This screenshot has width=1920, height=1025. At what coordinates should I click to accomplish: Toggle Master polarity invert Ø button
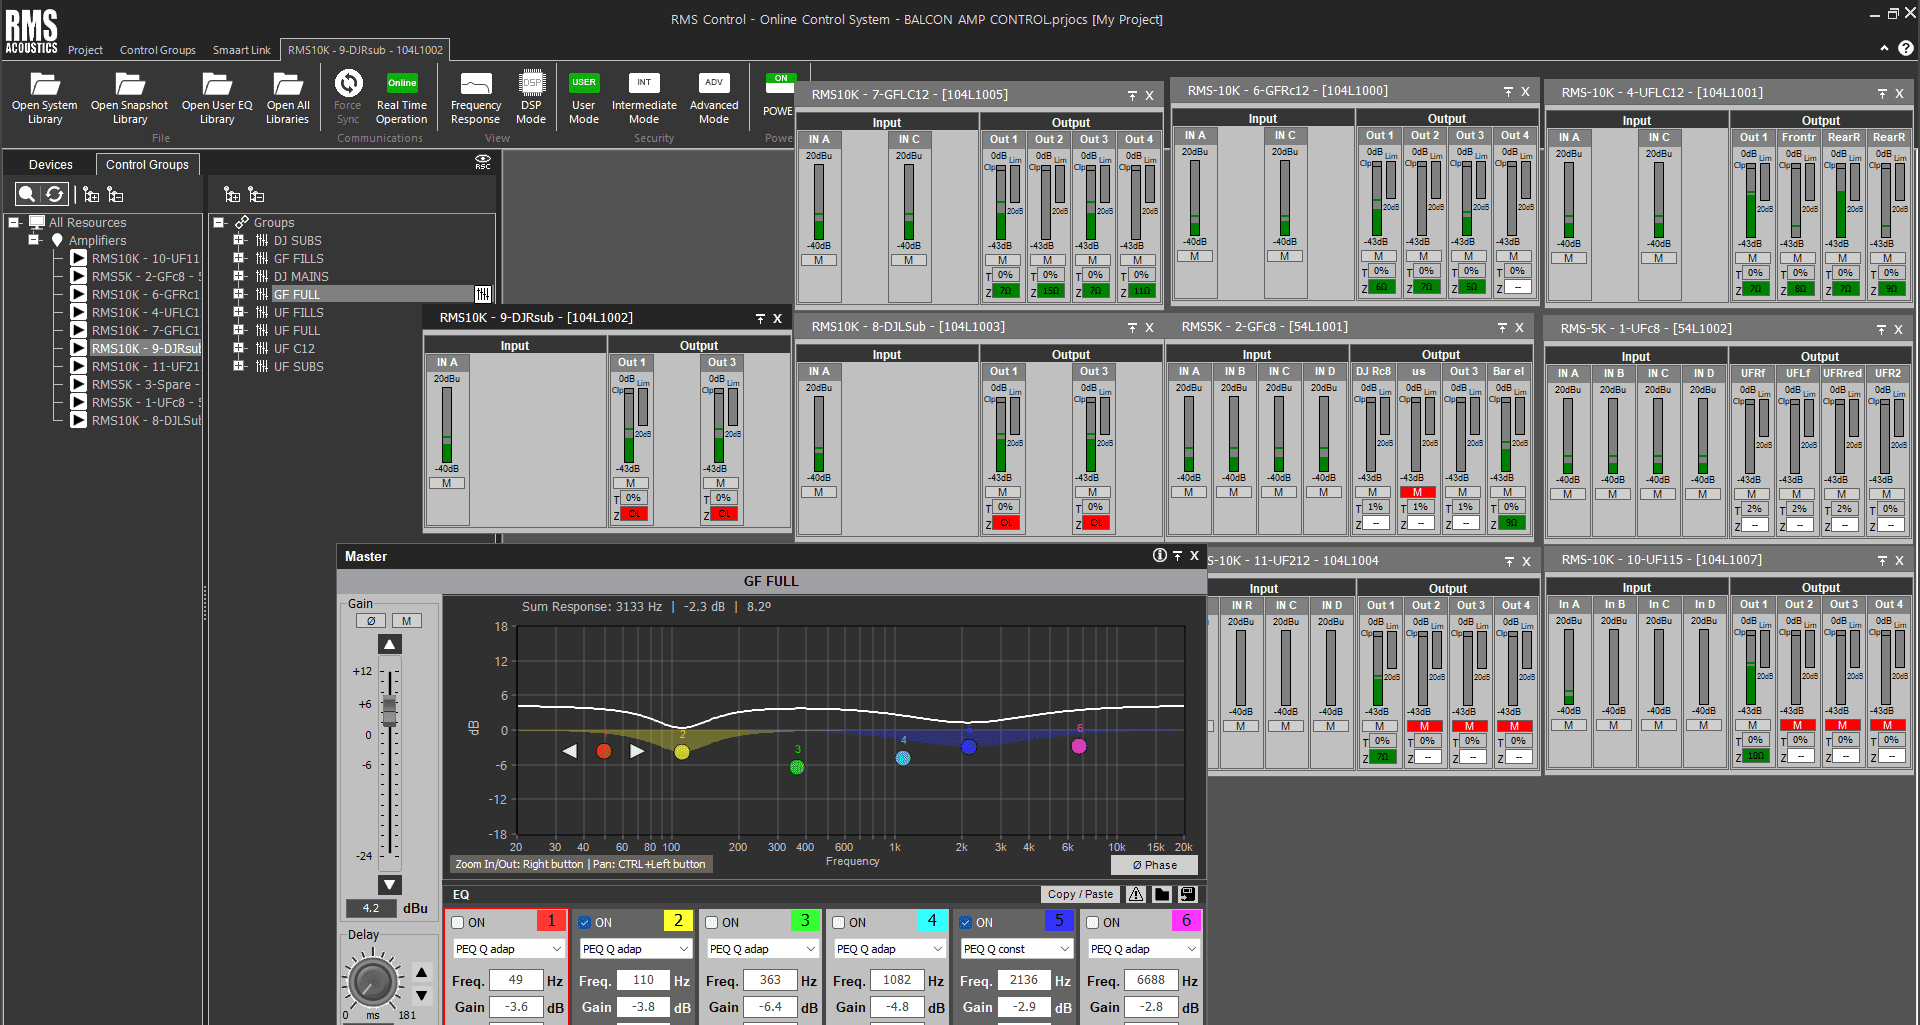pos(371,621)
